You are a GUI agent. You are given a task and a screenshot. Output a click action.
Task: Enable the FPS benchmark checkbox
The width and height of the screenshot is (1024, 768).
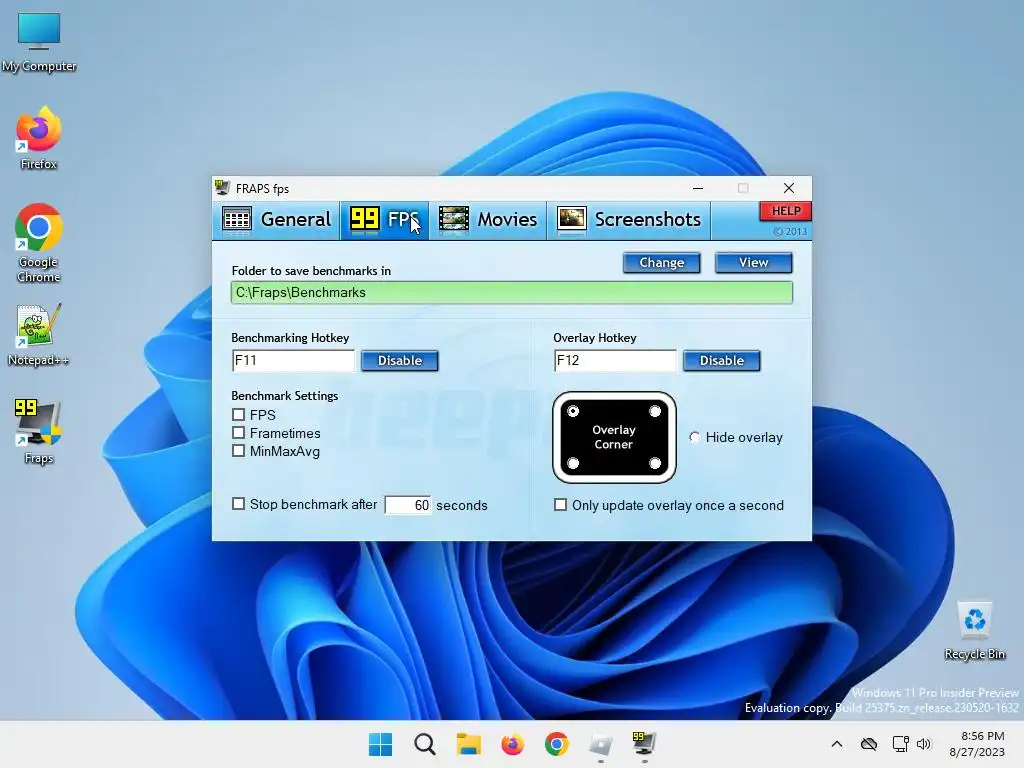pyautogui.click(x=238, y=415)
